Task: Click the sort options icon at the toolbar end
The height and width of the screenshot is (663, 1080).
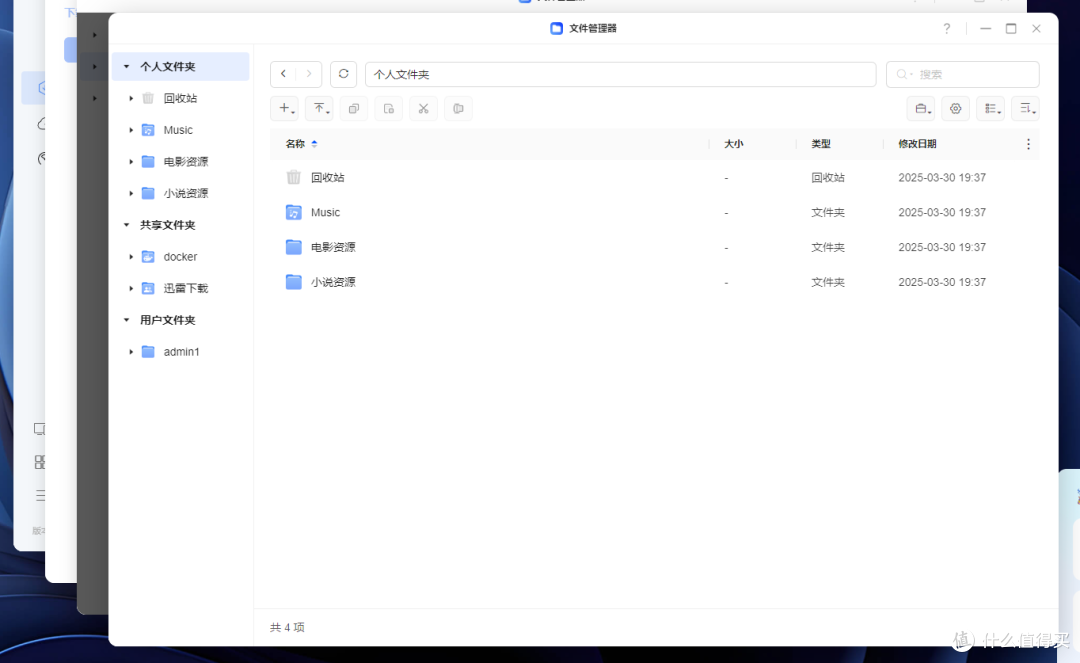Action: click(1026, 108)
